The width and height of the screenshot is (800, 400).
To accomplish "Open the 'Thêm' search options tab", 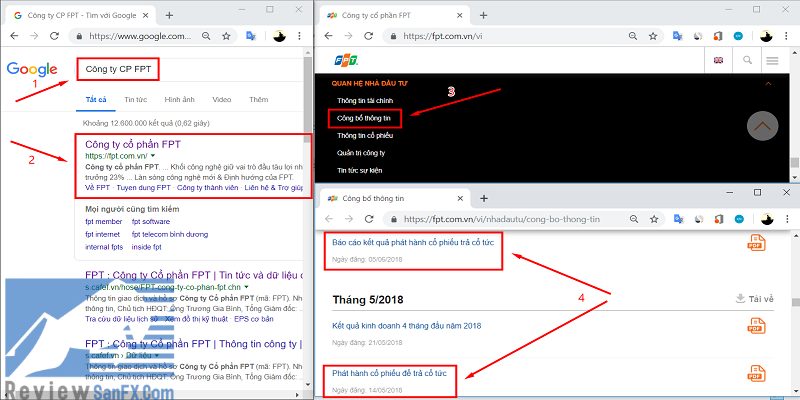I will pos(259,99).
